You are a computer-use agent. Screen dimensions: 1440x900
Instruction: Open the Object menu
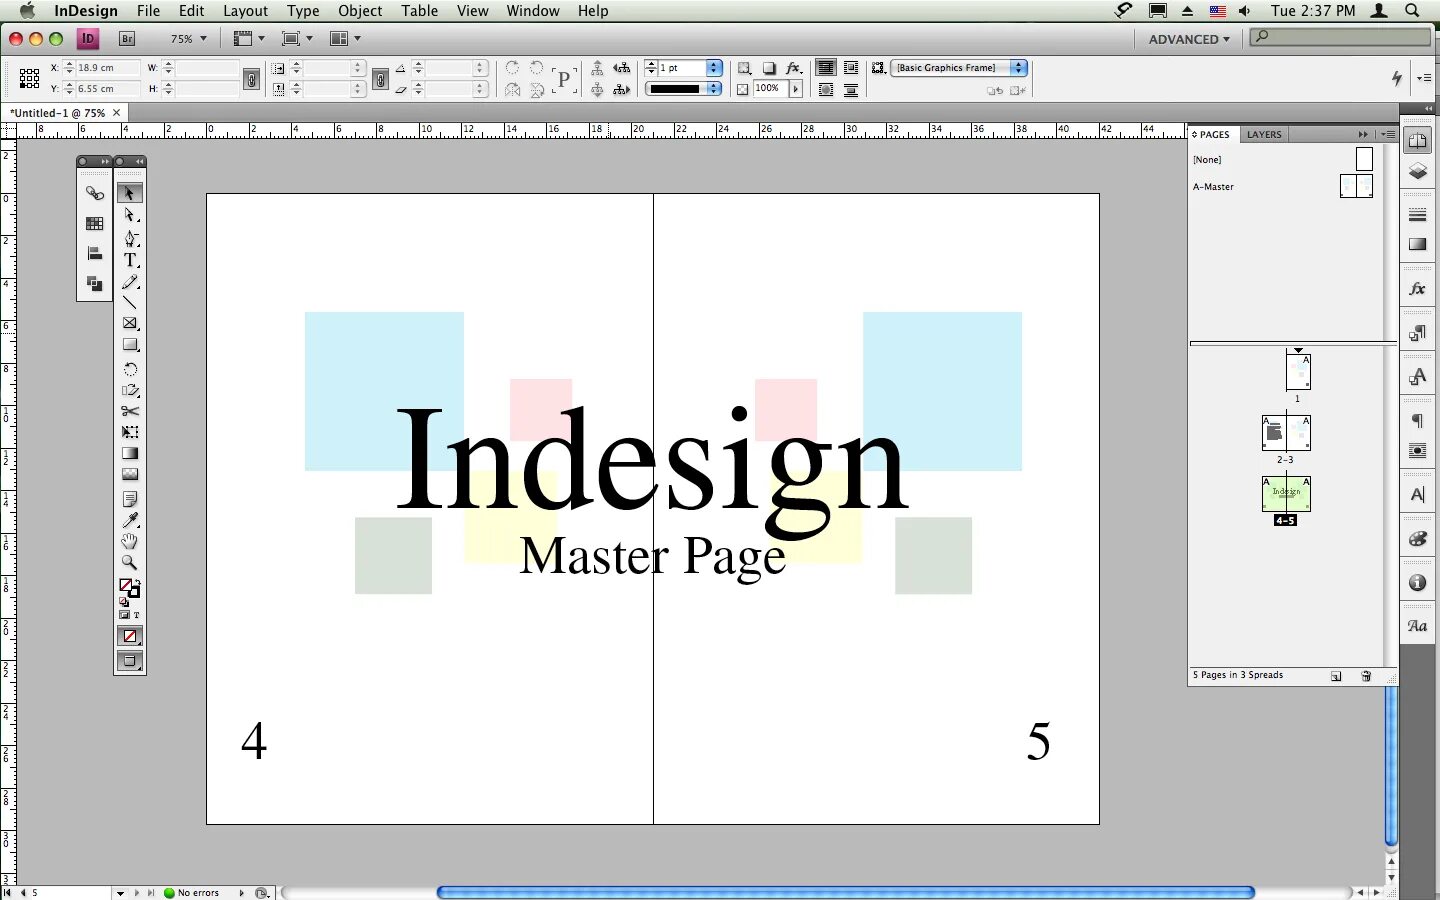pos(360,11)
